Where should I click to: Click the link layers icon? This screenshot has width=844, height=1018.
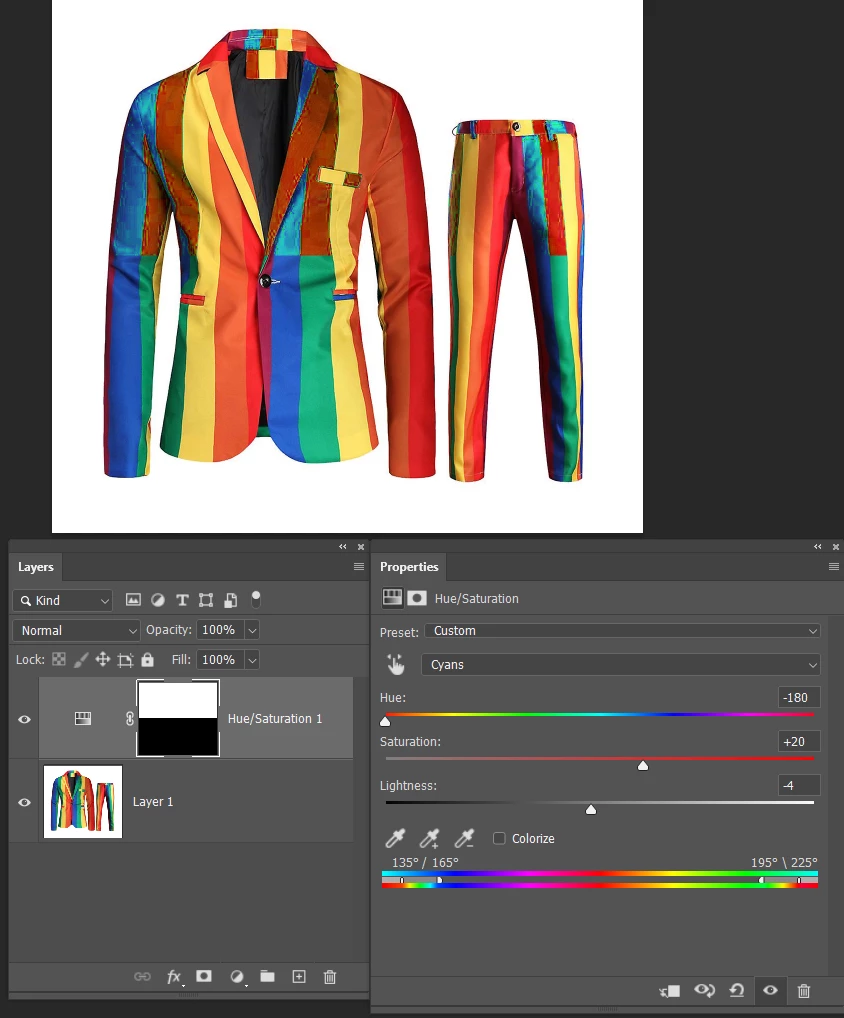click(x=142, y=976)
